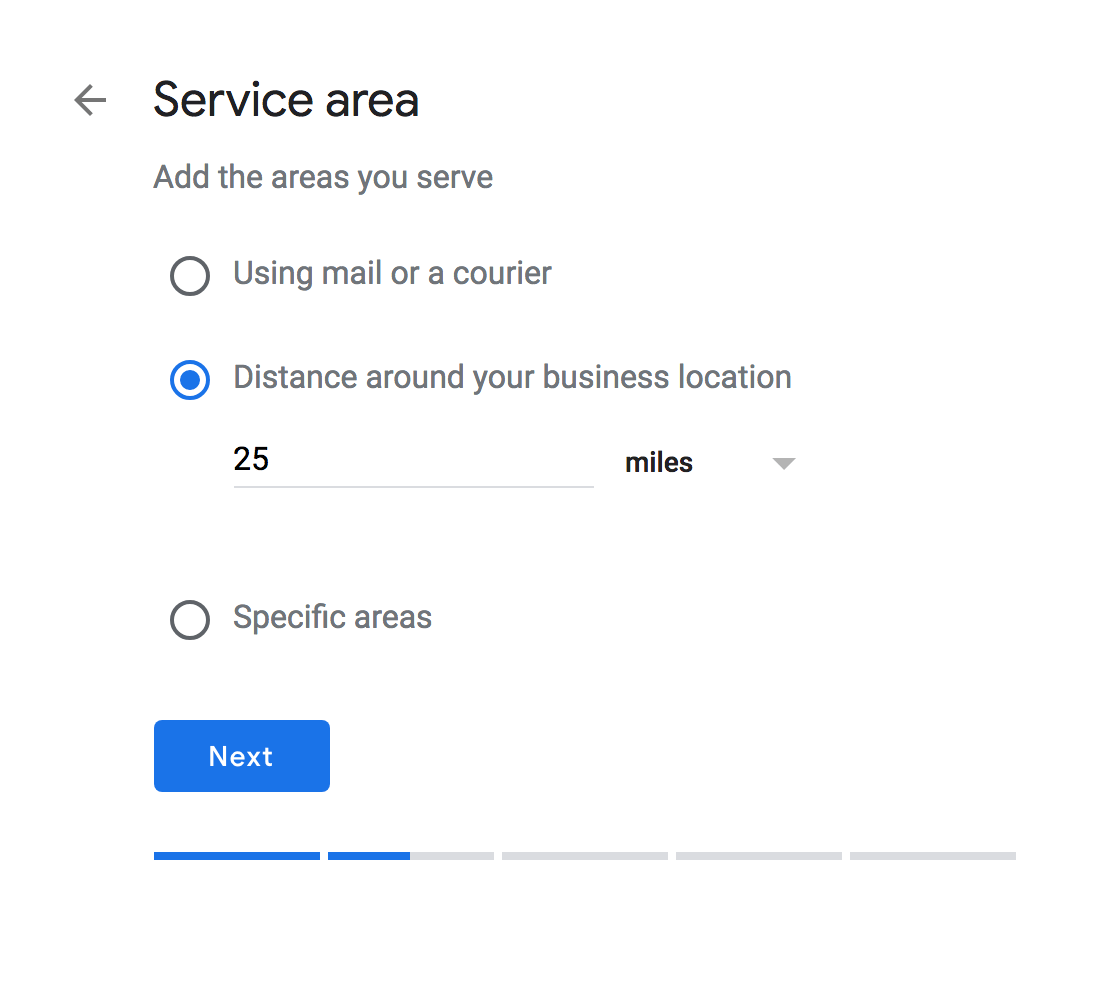Click the distance input field showing 25
This screenshot has height=984, width=1108.
pyautogui.click(x=413, y=461)
